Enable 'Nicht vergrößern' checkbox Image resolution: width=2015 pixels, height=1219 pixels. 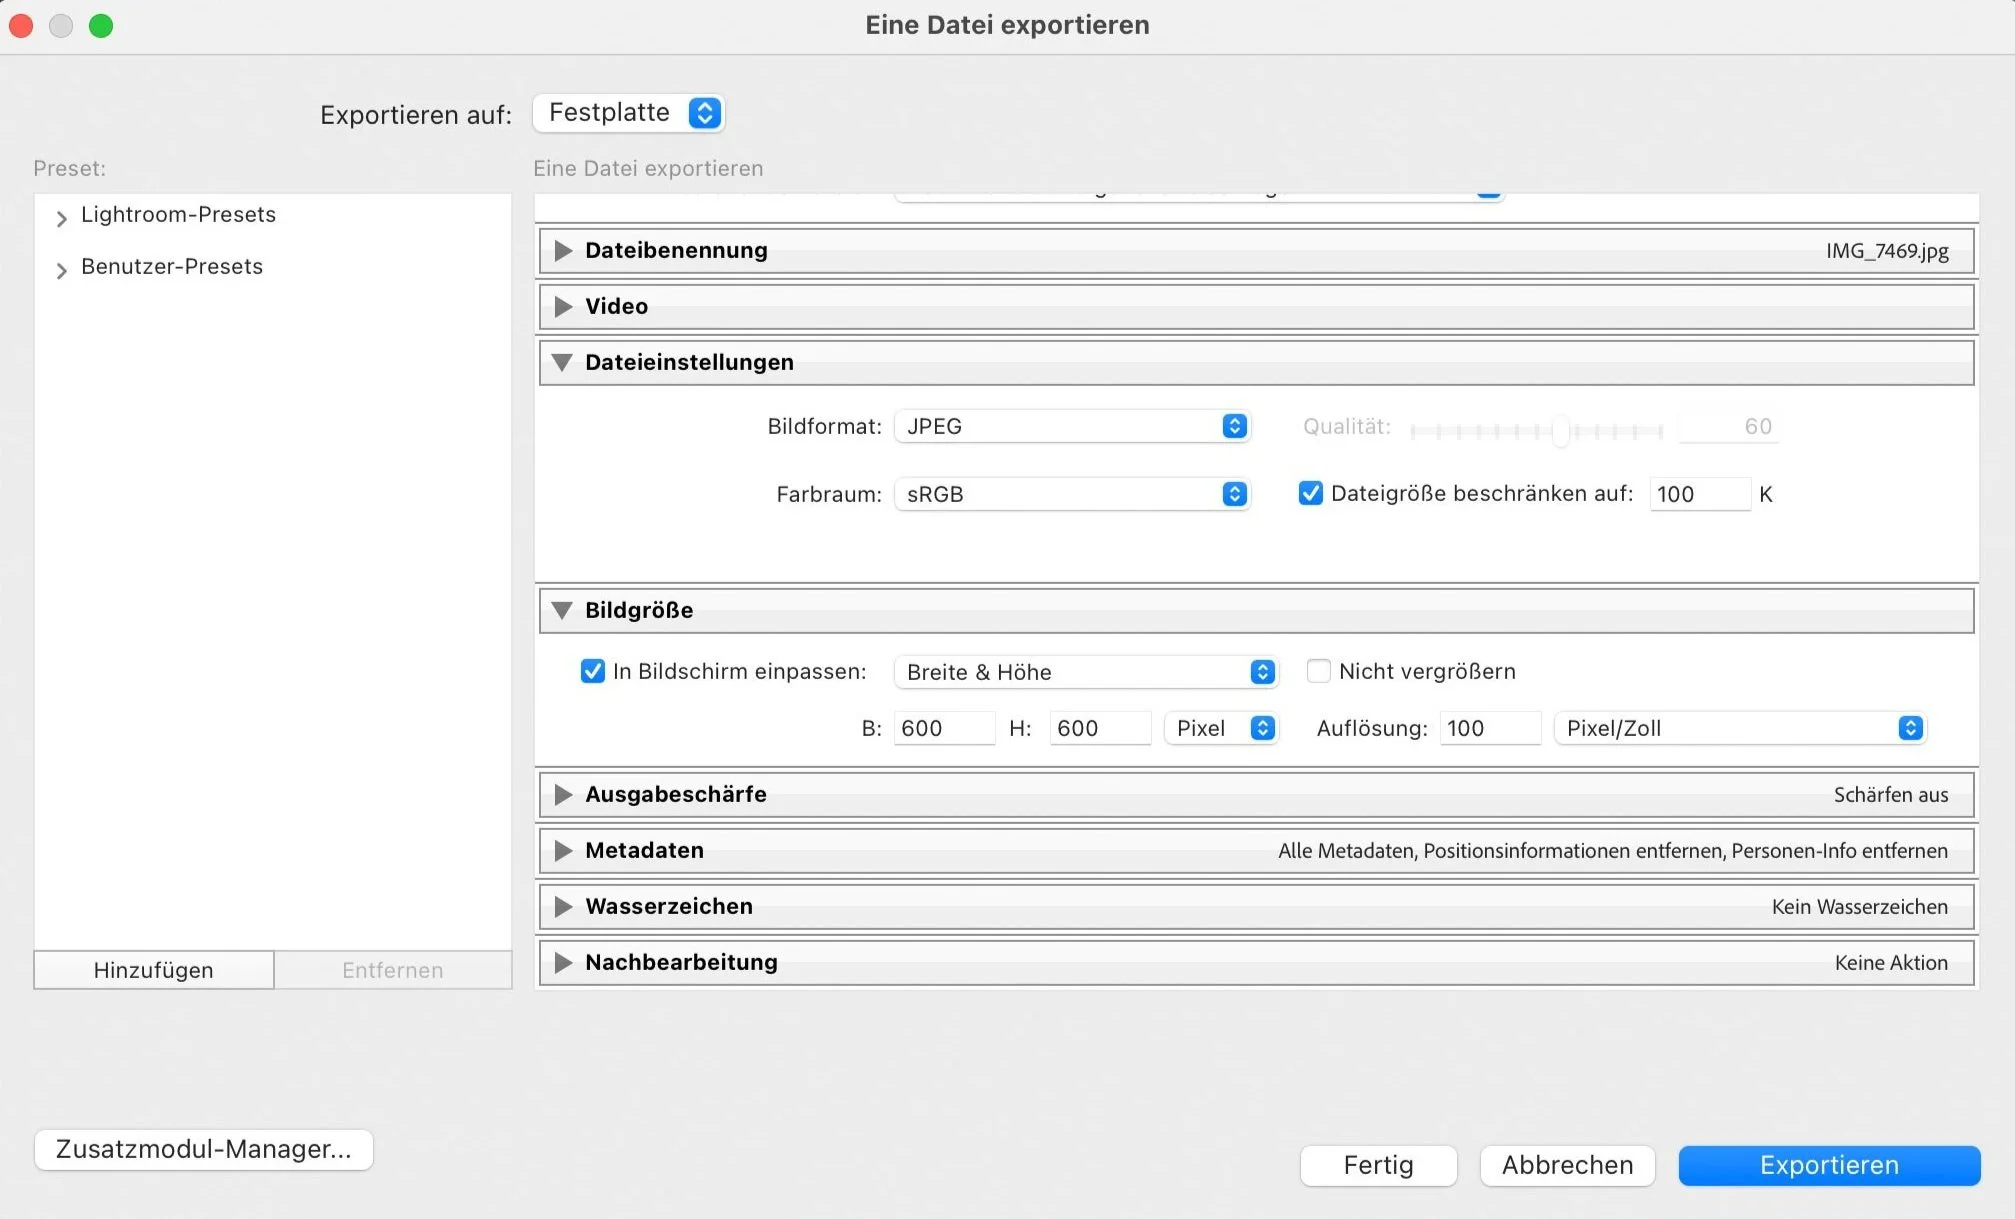(1319, 671)
